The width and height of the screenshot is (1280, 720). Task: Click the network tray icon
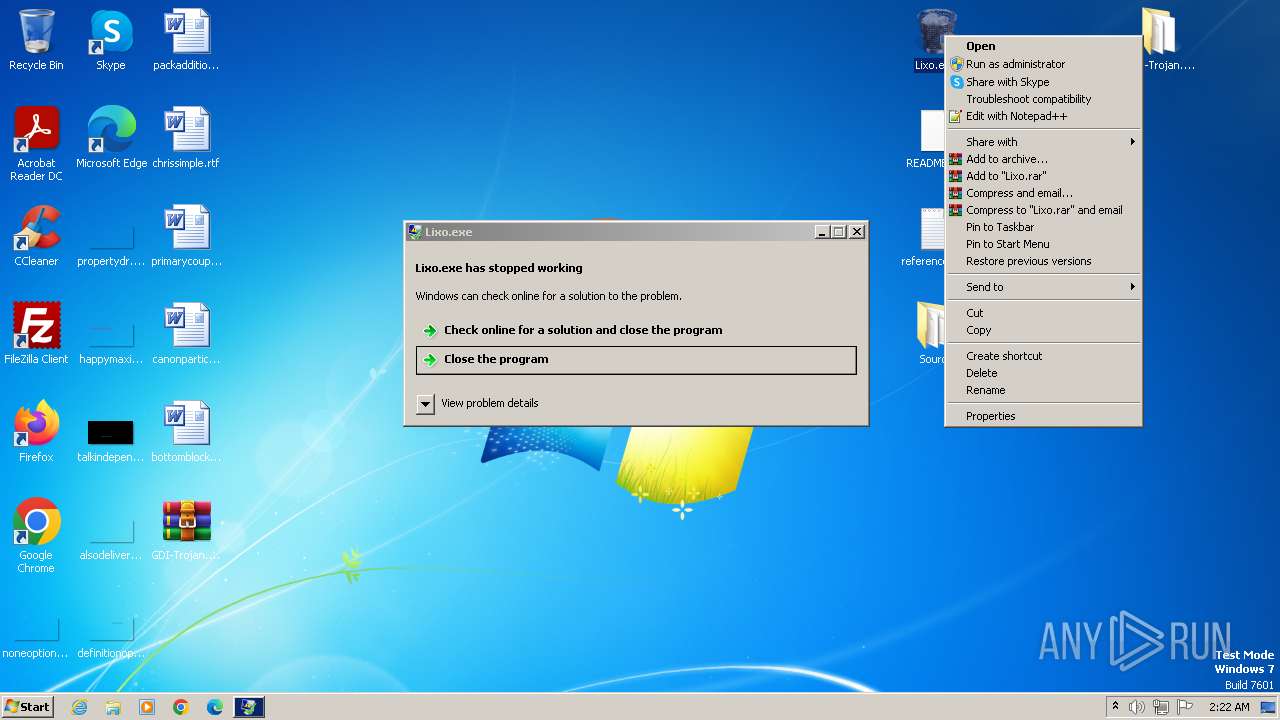[1161, 707]
